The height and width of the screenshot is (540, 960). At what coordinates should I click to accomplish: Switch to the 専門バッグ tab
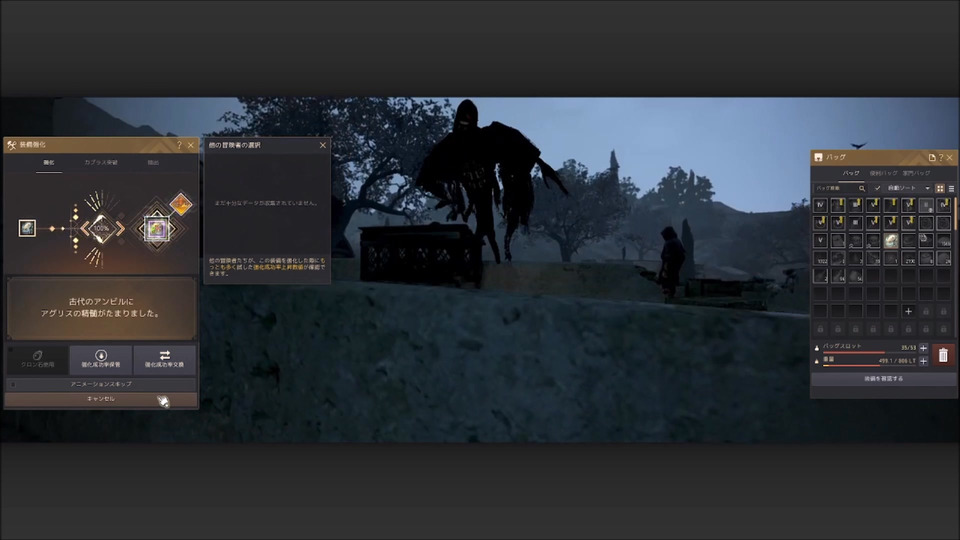click(x=916, y=173)
